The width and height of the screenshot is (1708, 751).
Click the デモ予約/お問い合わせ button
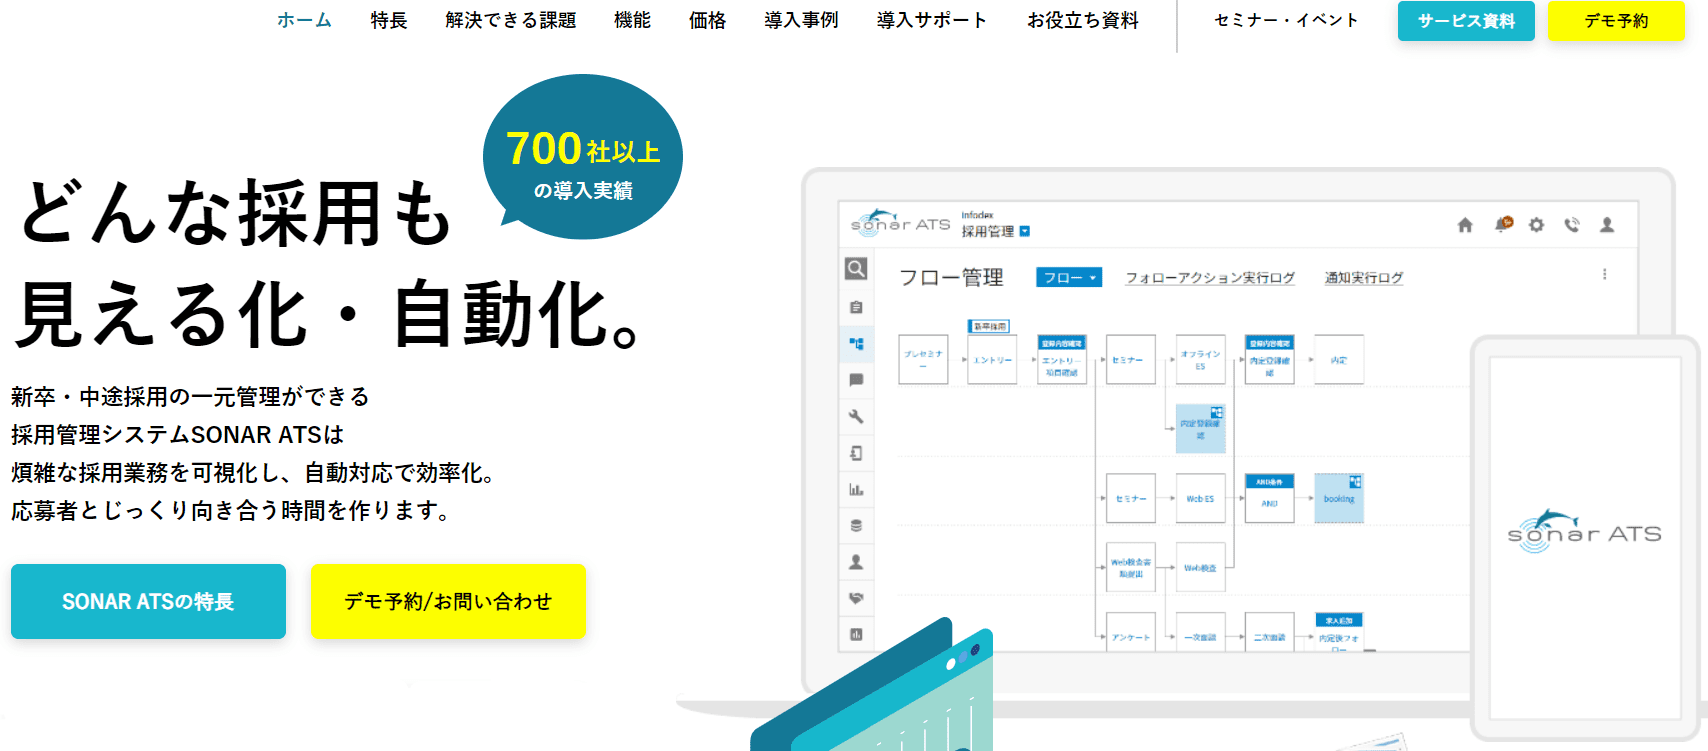point(448,601)
